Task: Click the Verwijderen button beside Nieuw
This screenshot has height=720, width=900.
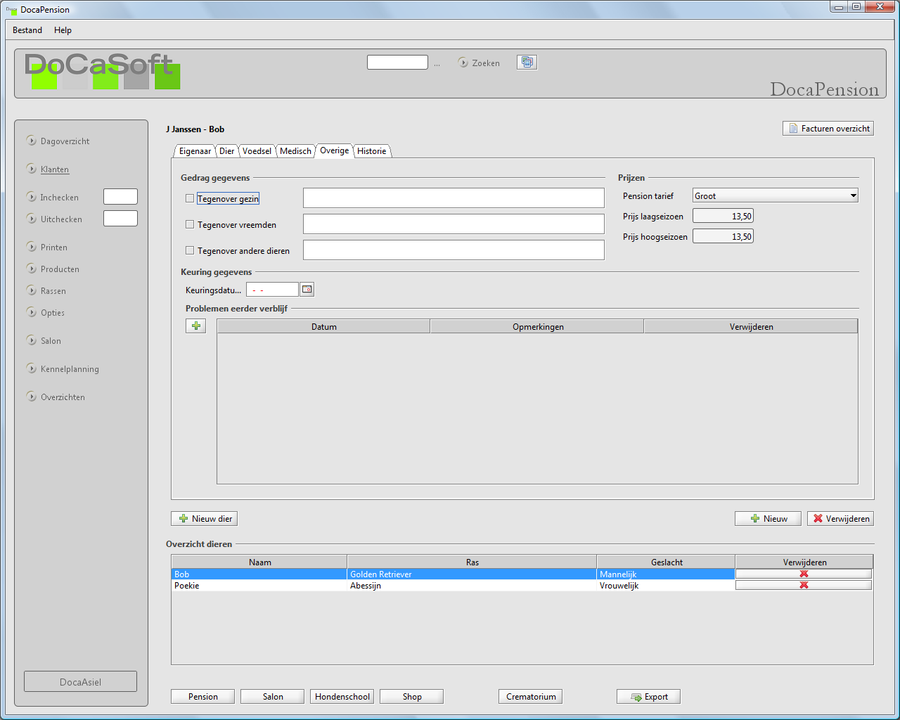Action: (841, 518)
